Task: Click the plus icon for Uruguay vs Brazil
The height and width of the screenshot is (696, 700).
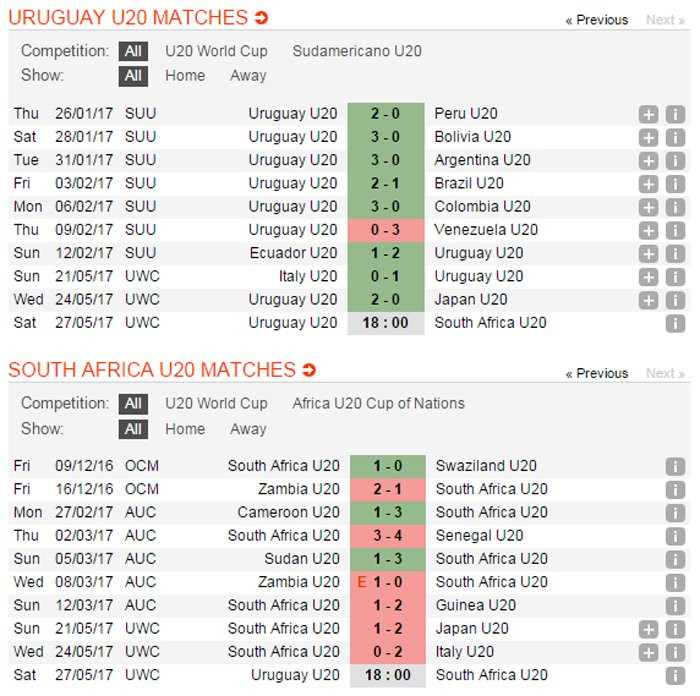Action: pyautogui.click(x=648, y=184)
